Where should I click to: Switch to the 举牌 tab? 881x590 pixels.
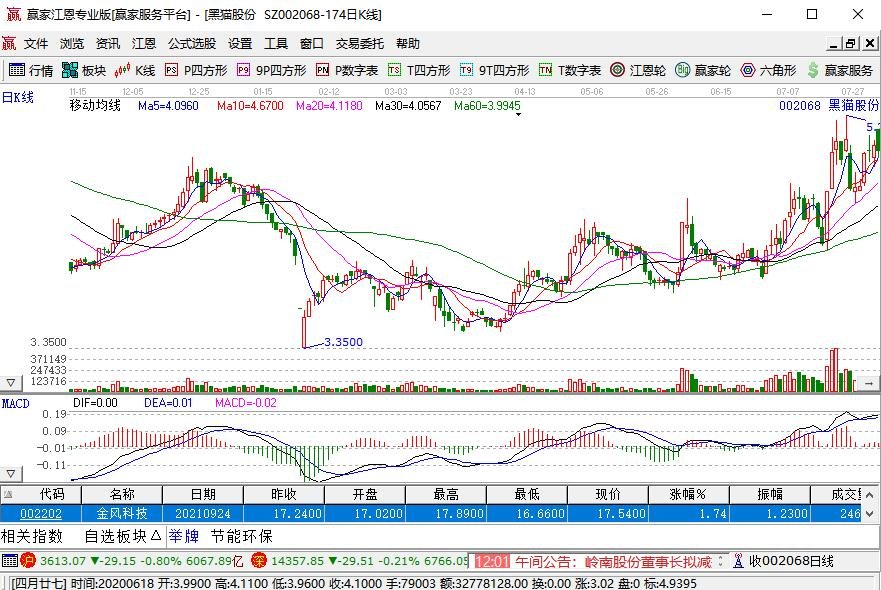click(184, 536)
